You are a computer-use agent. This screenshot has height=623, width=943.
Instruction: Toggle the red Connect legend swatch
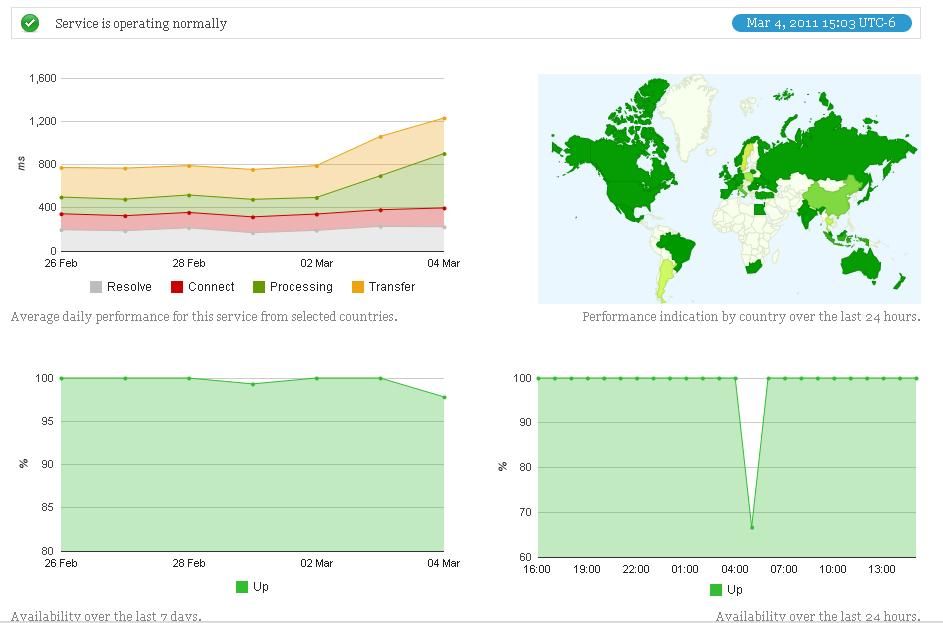pos(177,287)
